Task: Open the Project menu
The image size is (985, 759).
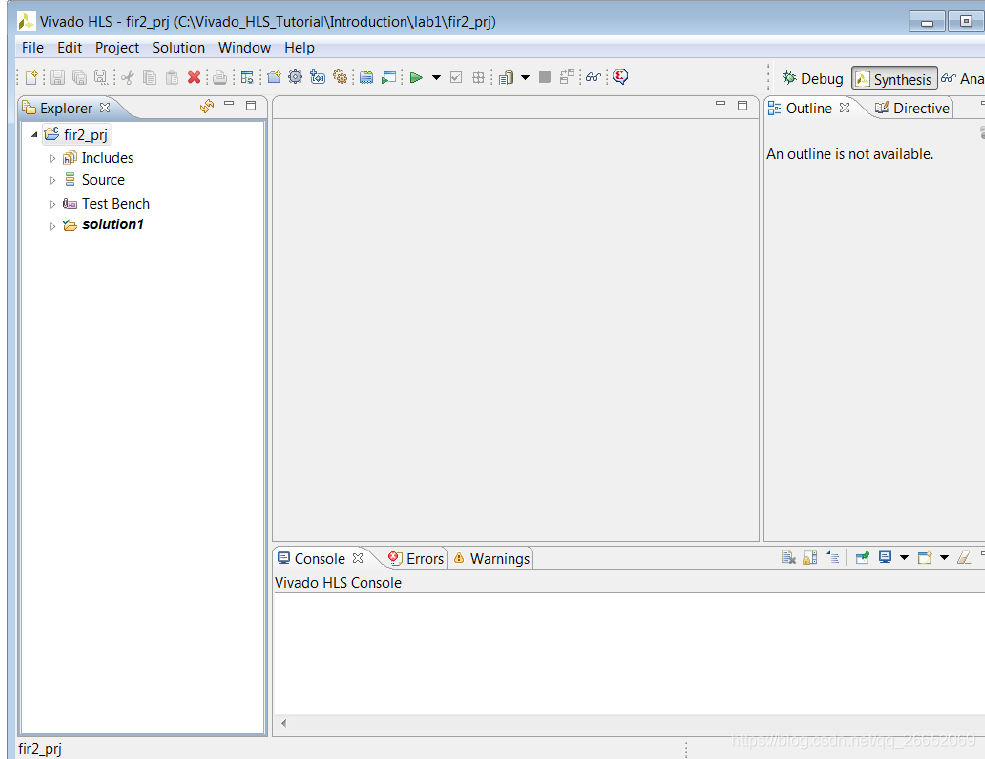Action: click(x=117, y=48)
